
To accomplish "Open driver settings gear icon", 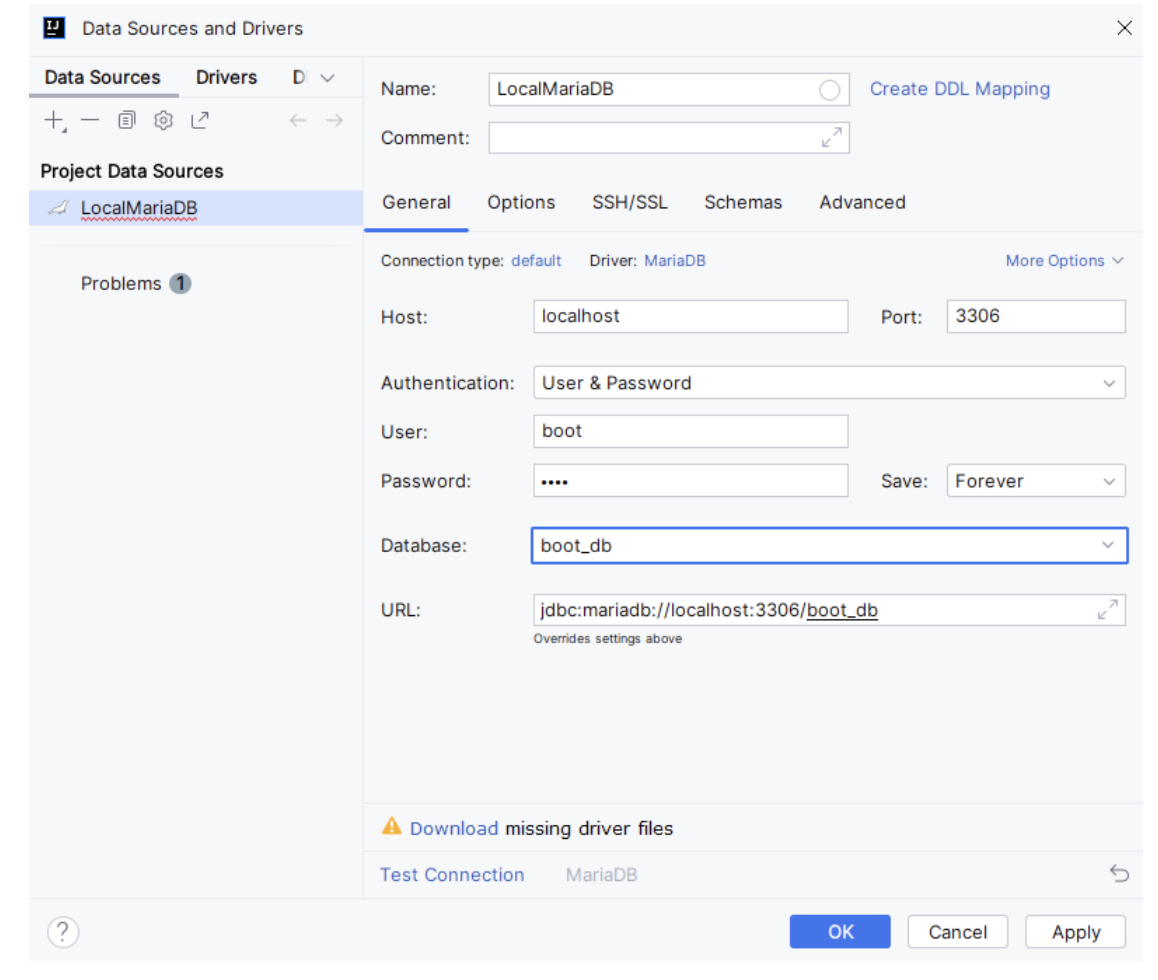I will (163, 120).
